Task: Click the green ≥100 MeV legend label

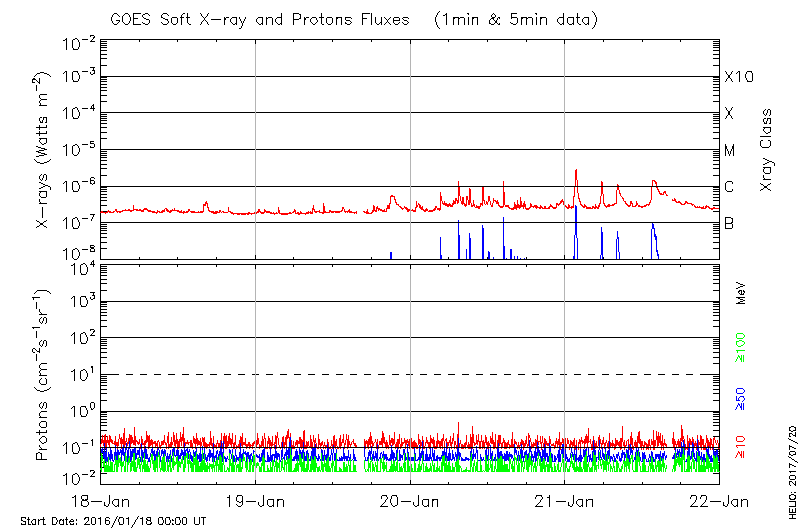Action: (741, 346)
